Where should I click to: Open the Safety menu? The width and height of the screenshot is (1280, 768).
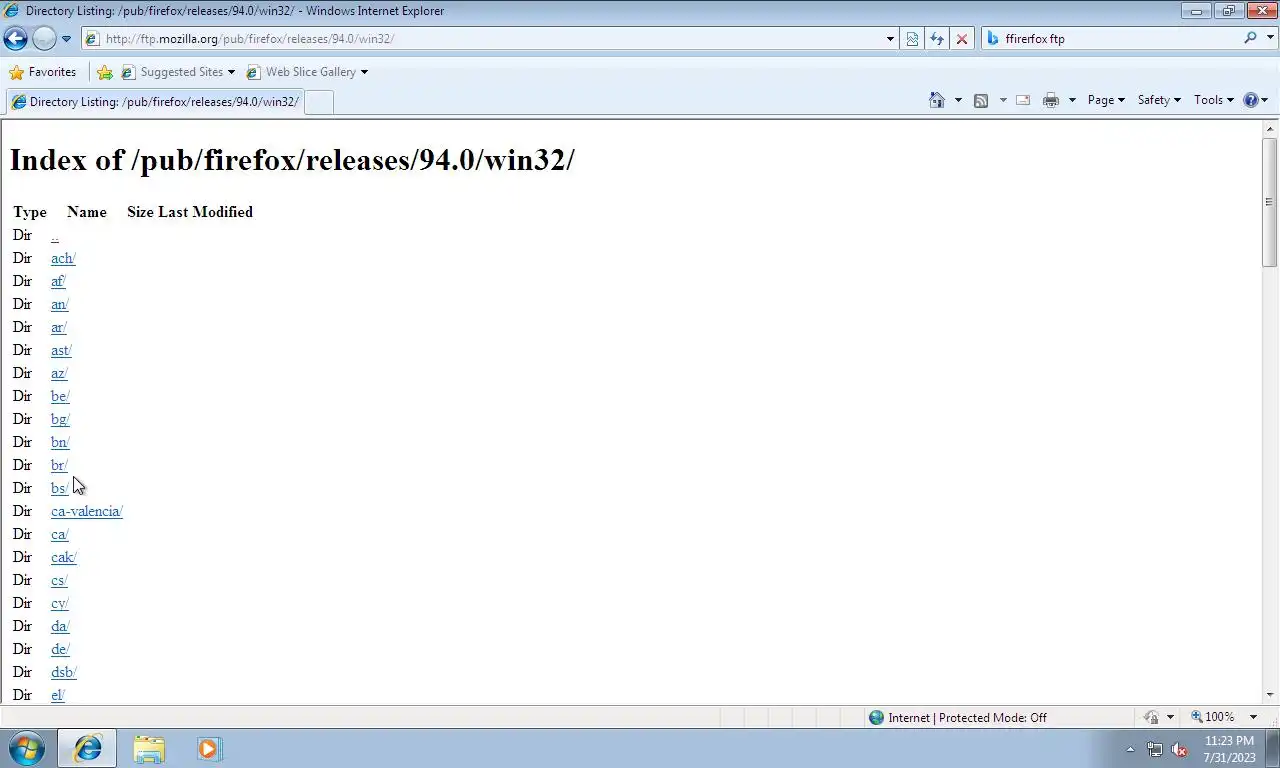[x=1159, y=100]
